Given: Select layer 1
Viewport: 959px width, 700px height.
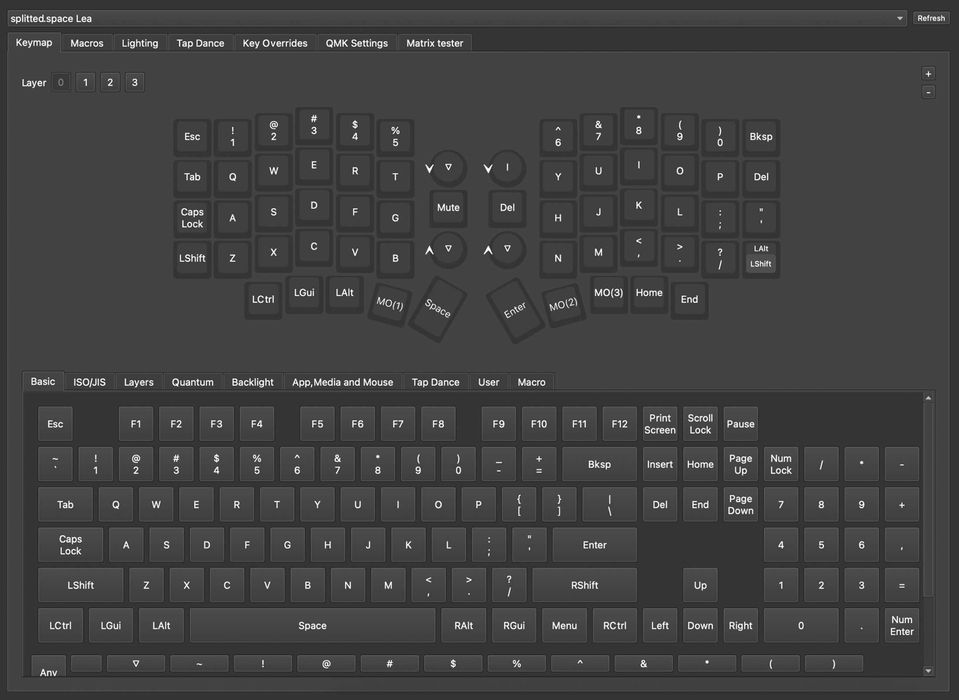Looking at the screenshot, I should pyautogui.click(x=85, y=83).
